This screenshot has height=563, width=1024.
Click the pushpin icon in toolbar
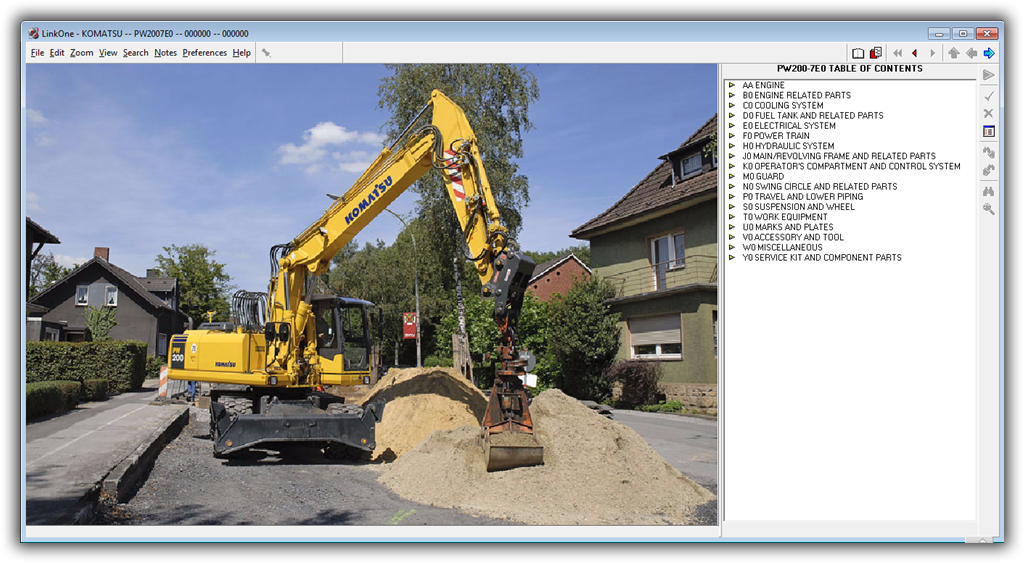pyautogui.click(x=266, y=53)
